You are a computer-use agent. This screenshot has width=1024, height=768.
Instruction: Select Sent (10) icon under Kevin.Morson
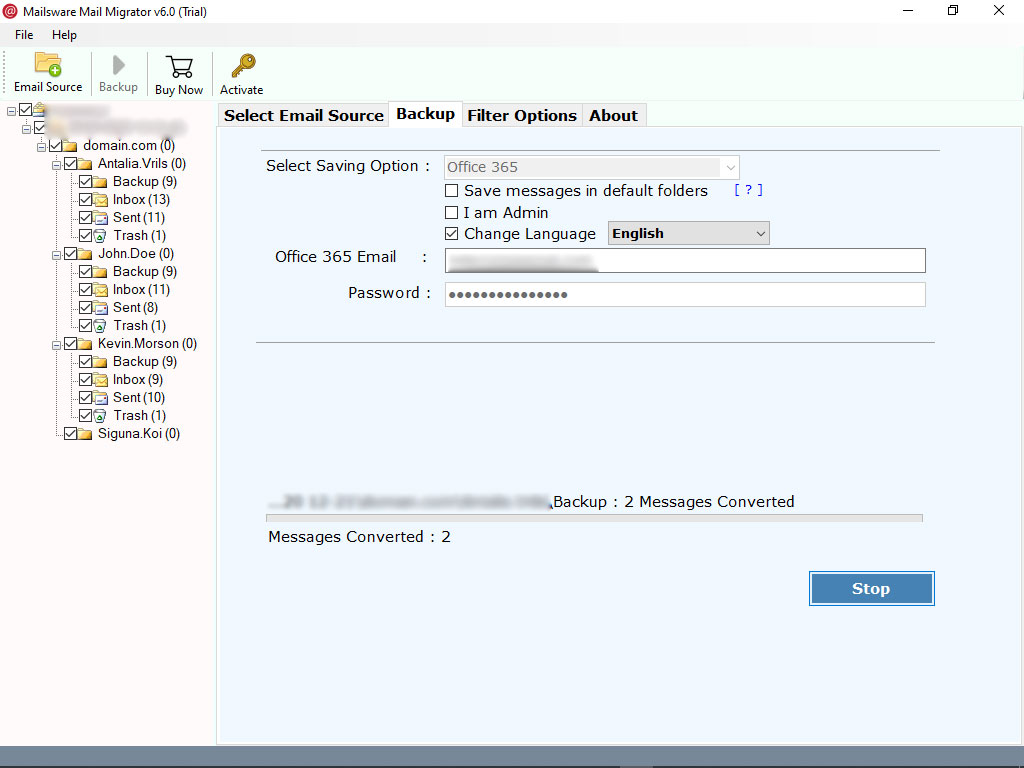tap(100, 398)
